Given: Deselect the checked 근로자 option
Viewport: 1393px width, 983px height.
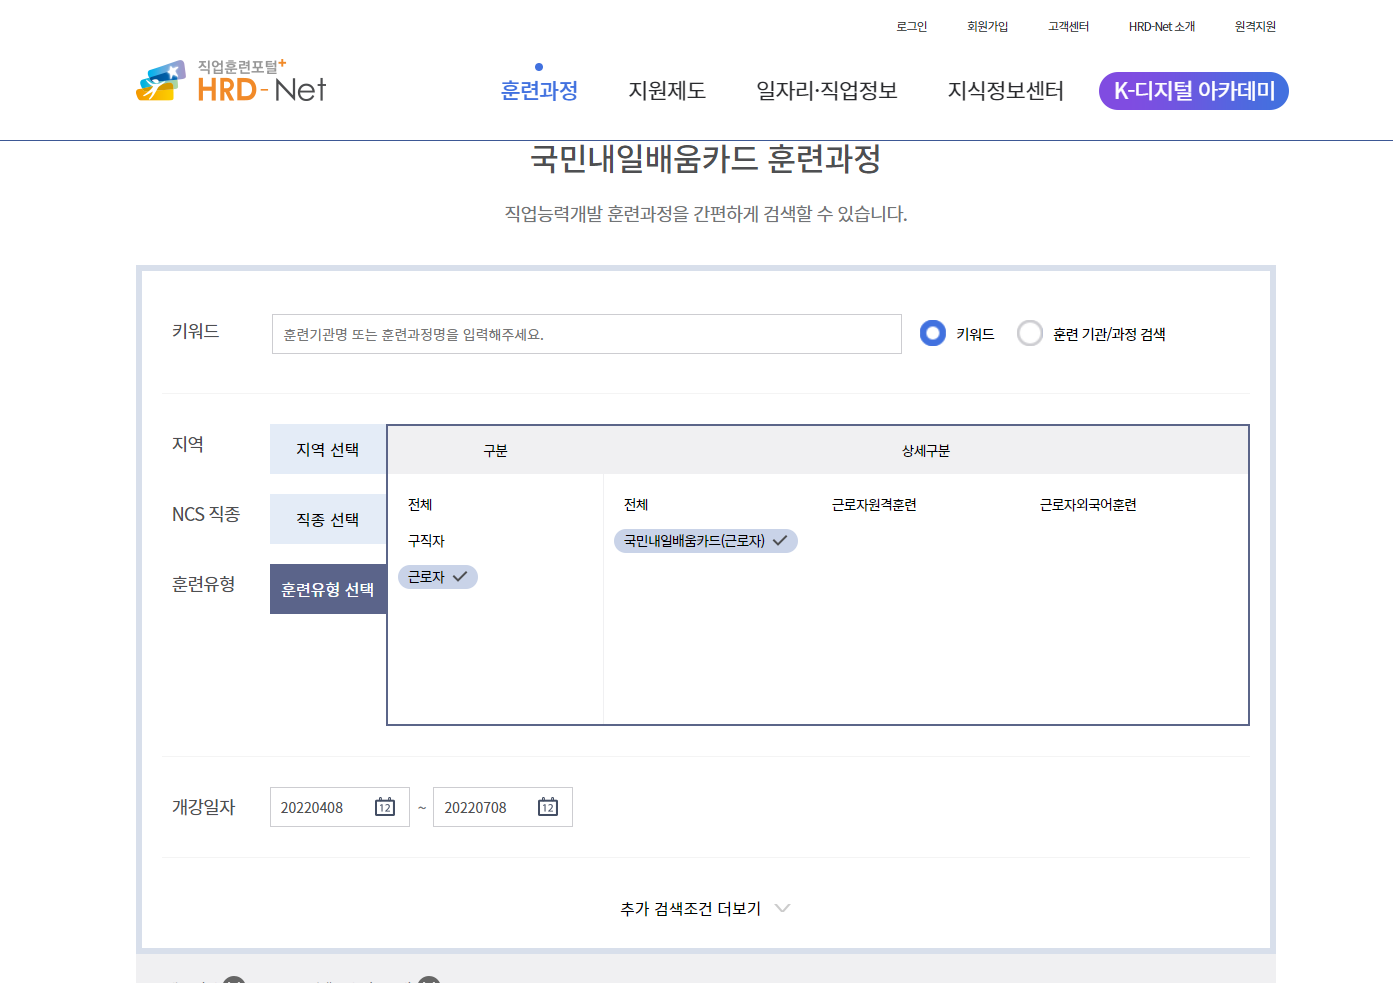Looking at the screenshot, I should click(x=438, y=577).
